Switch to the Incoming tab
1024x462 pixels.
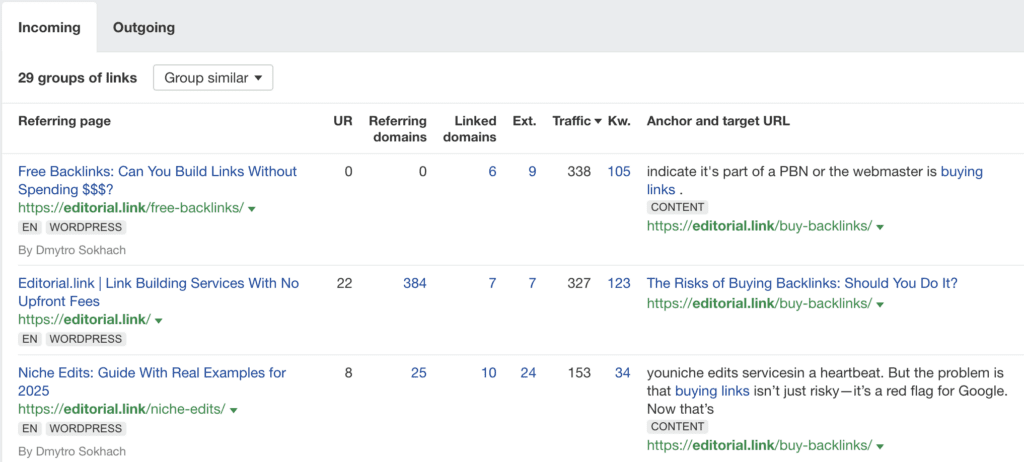(x=49, y=27)
